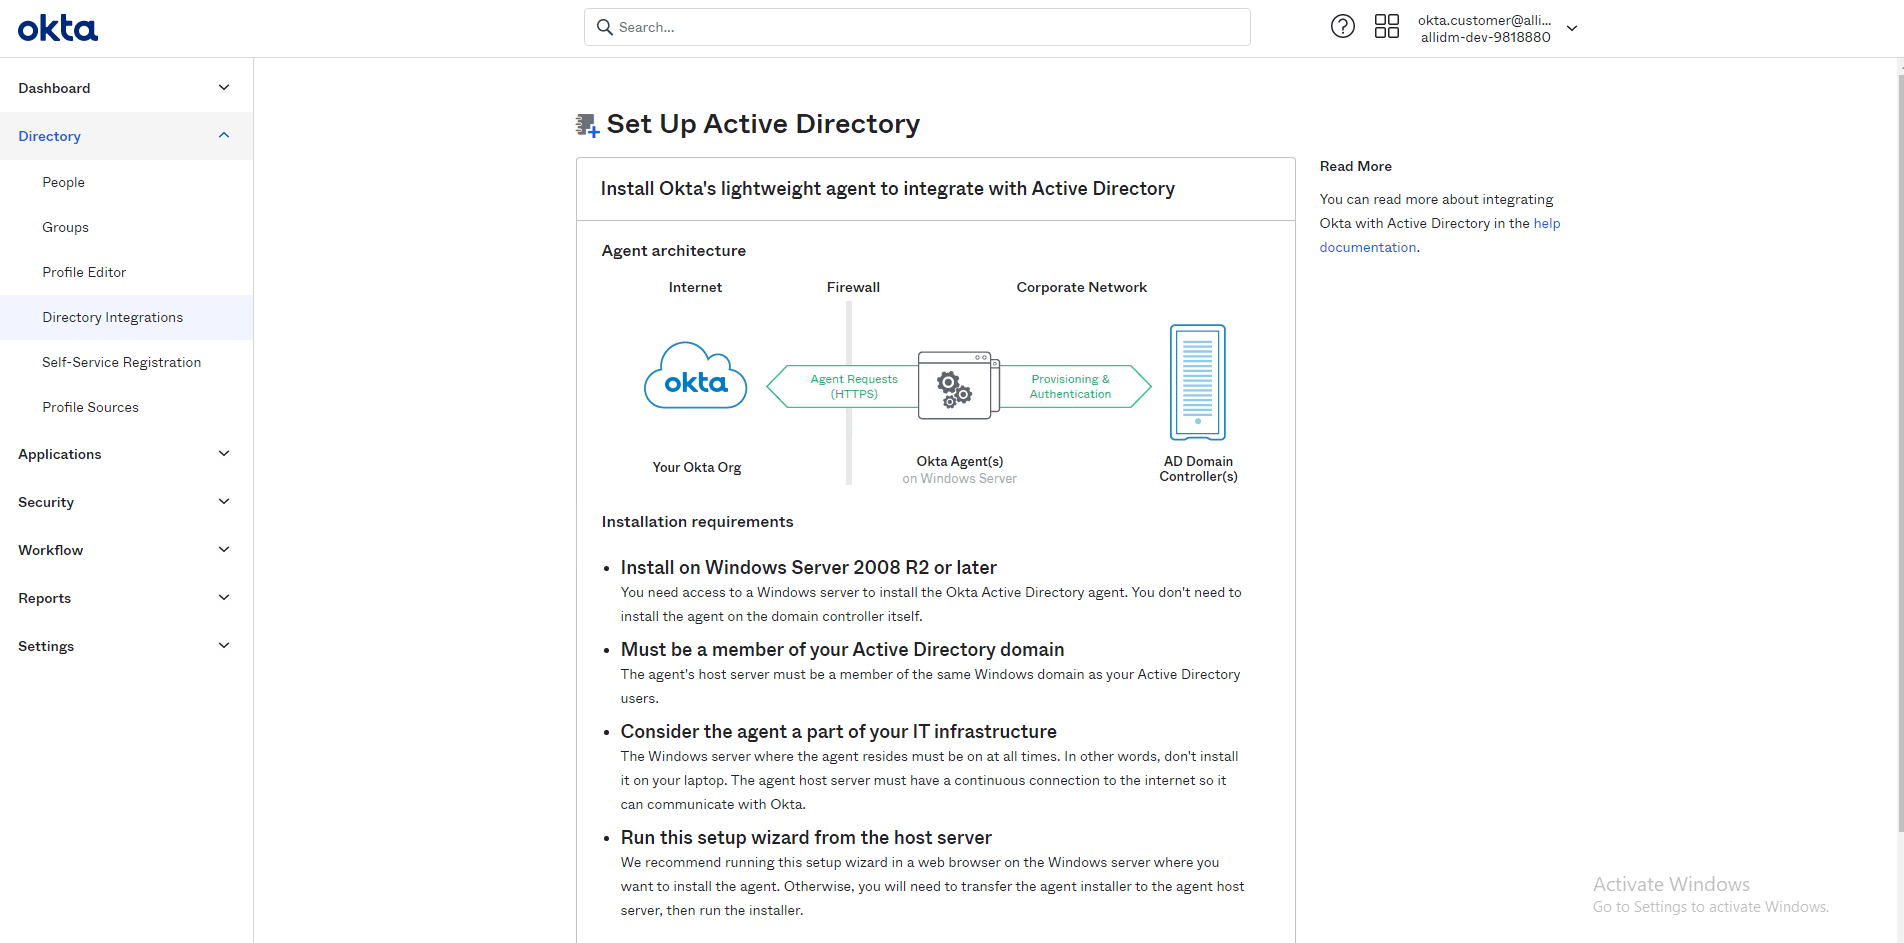Click the 'Read More' heading
The width and height of the screenshot is (1904, 943).
click(x=1356, y=166)
